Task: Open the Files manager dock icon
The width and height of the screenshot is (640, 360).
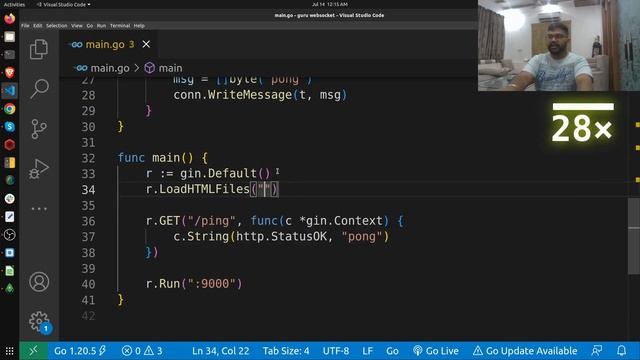Action: pyautogui.click(x=9, y=37)
